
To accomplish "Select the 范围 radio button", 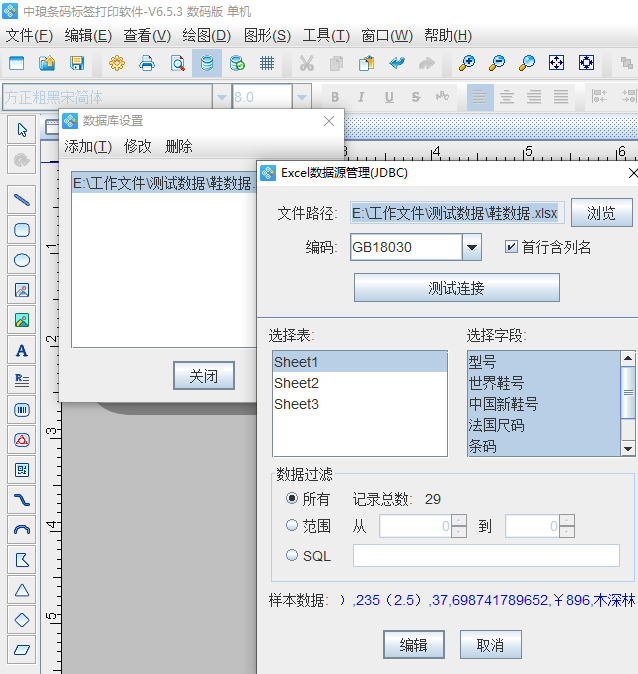I will [x=292, y=526].
